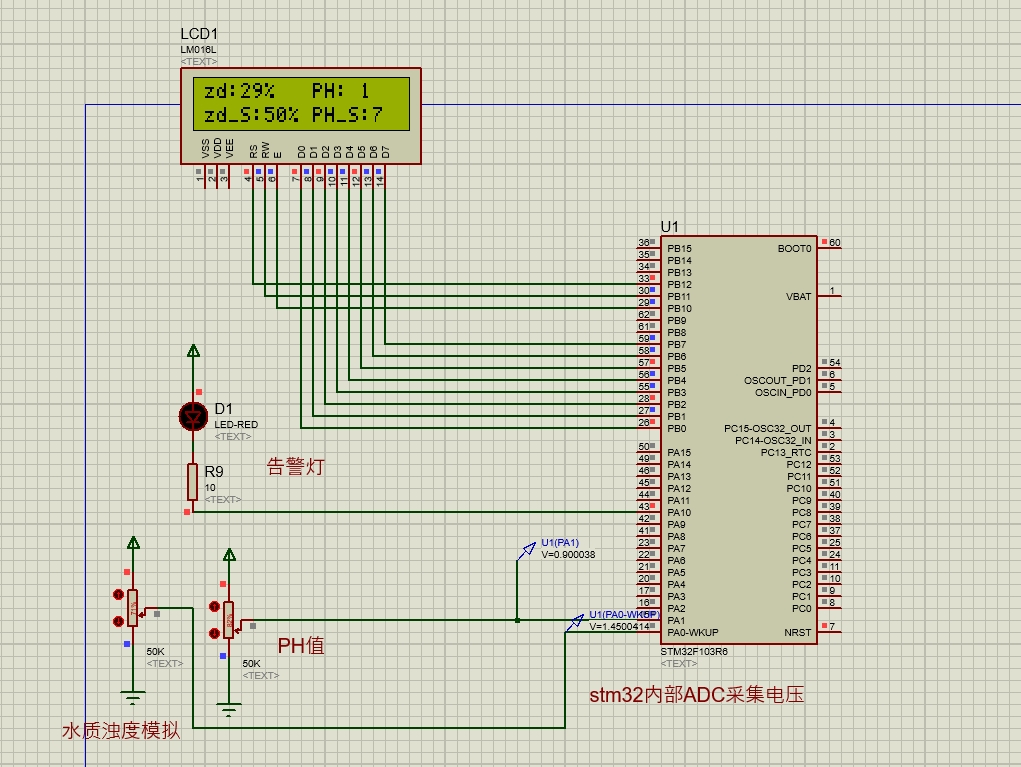Select the 82% PH potentiometer body
The height and width of the screenshot is (767, 1021).
click(229, 621)
